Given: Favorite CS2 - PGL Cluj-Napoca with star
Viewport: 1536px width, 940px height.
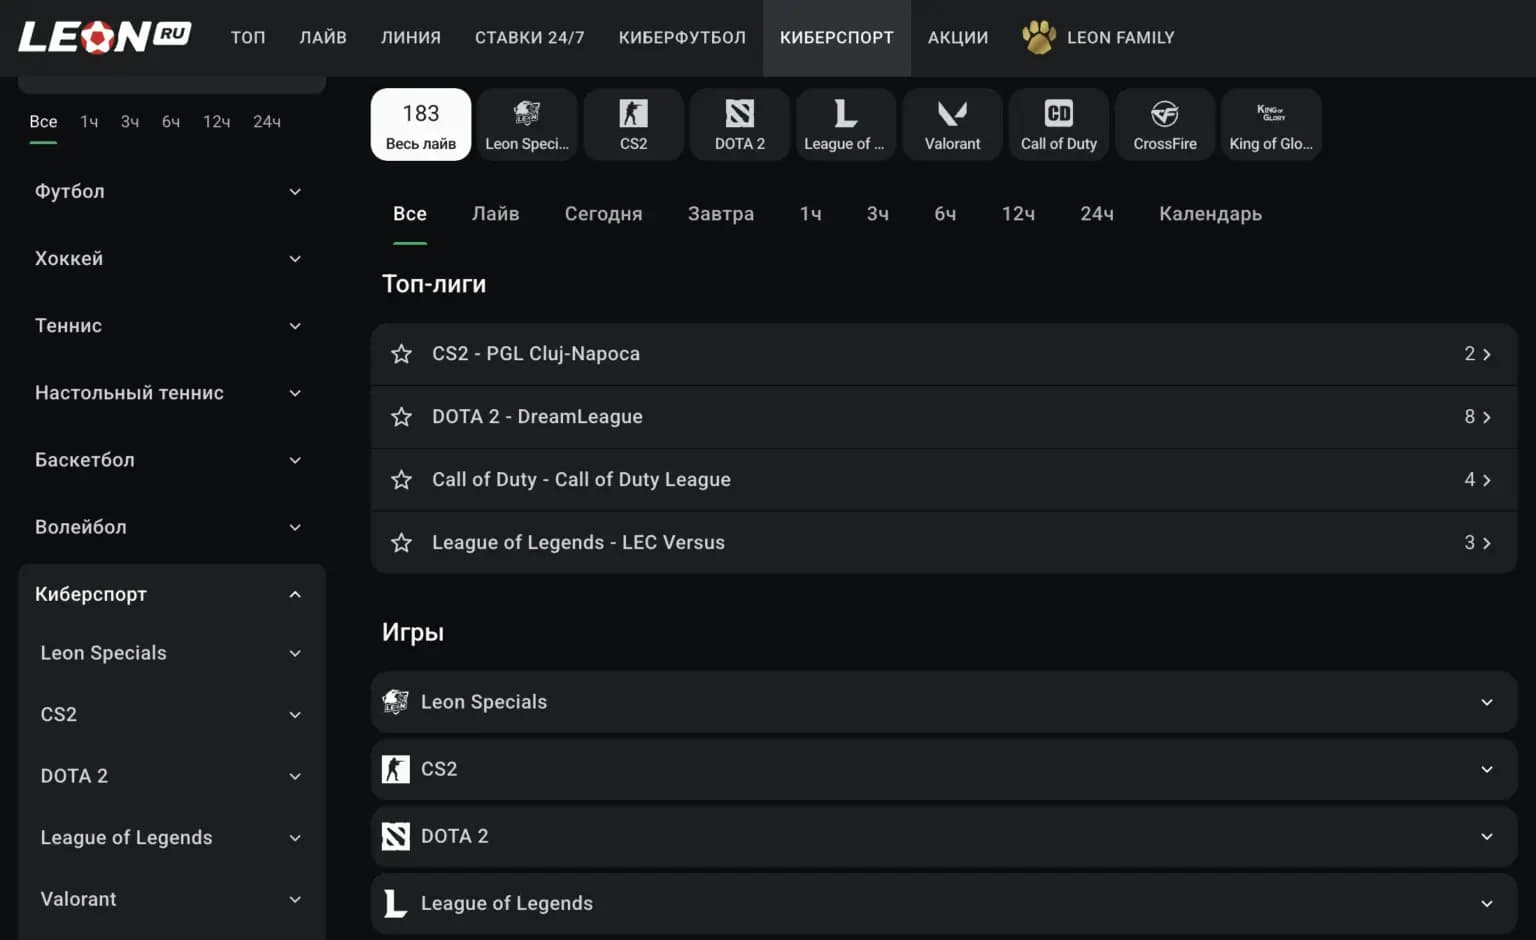Looking at the screenshot, I should (401, 354).
